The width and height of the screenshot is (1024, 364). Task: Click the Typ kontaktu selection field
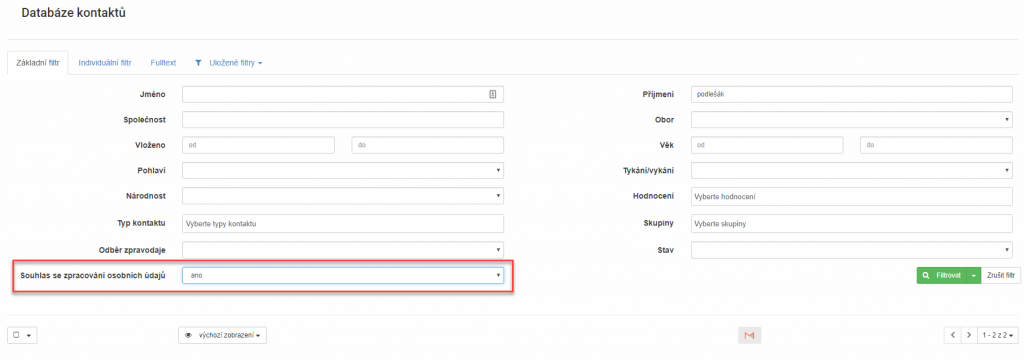pyautogui.click(x=343, y=223)
